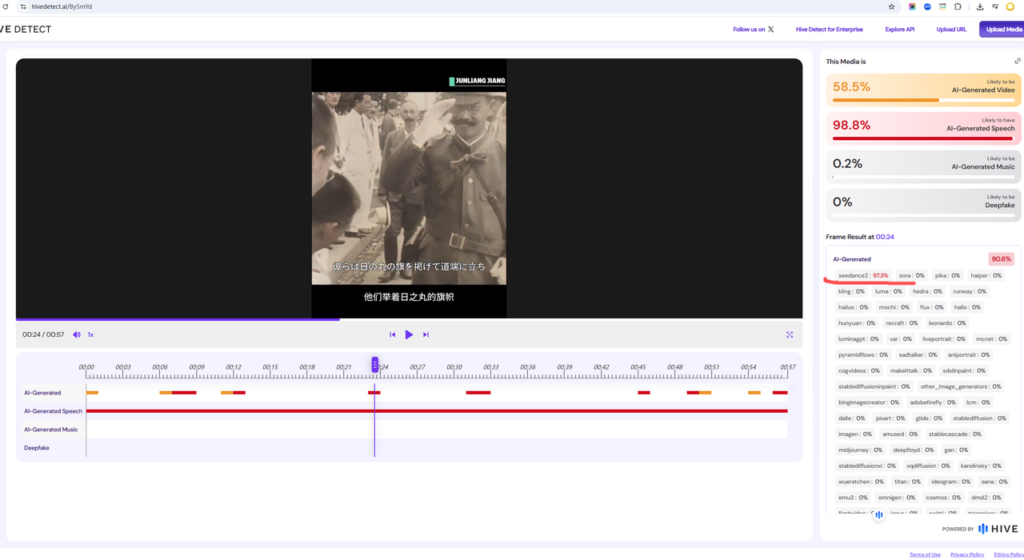The height and width of the screenshot is (560, 1024).
Task: Click the Upload Media button
Action: 1002,29
